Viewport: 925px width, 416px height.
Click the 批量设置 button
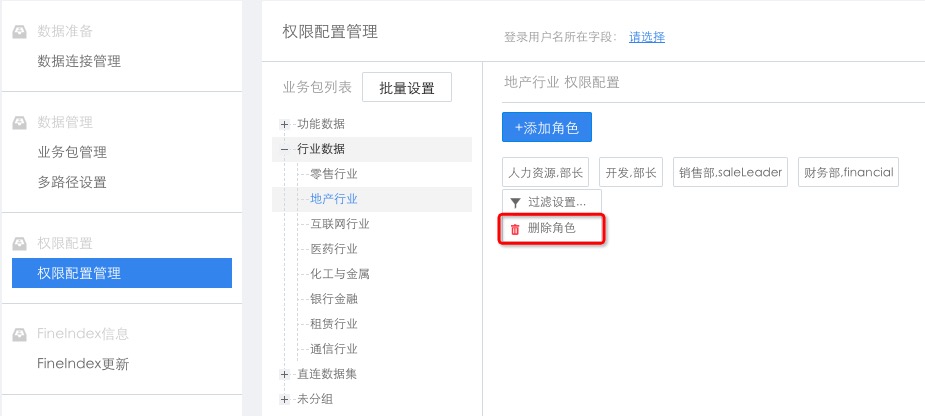click(407, 88)
